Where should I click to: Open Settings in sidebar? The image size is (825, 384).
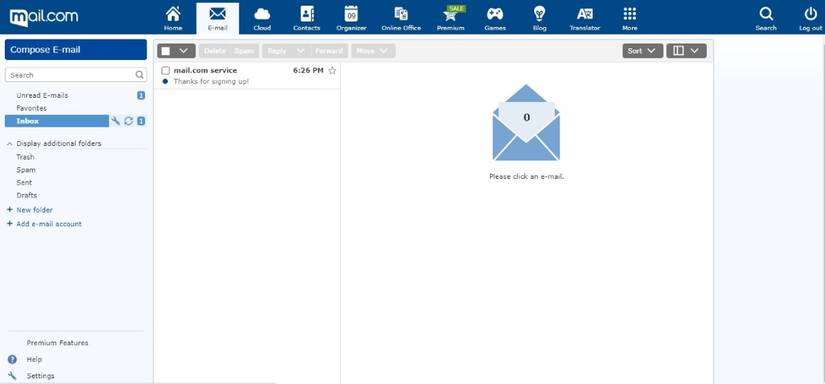coord(41,376)
